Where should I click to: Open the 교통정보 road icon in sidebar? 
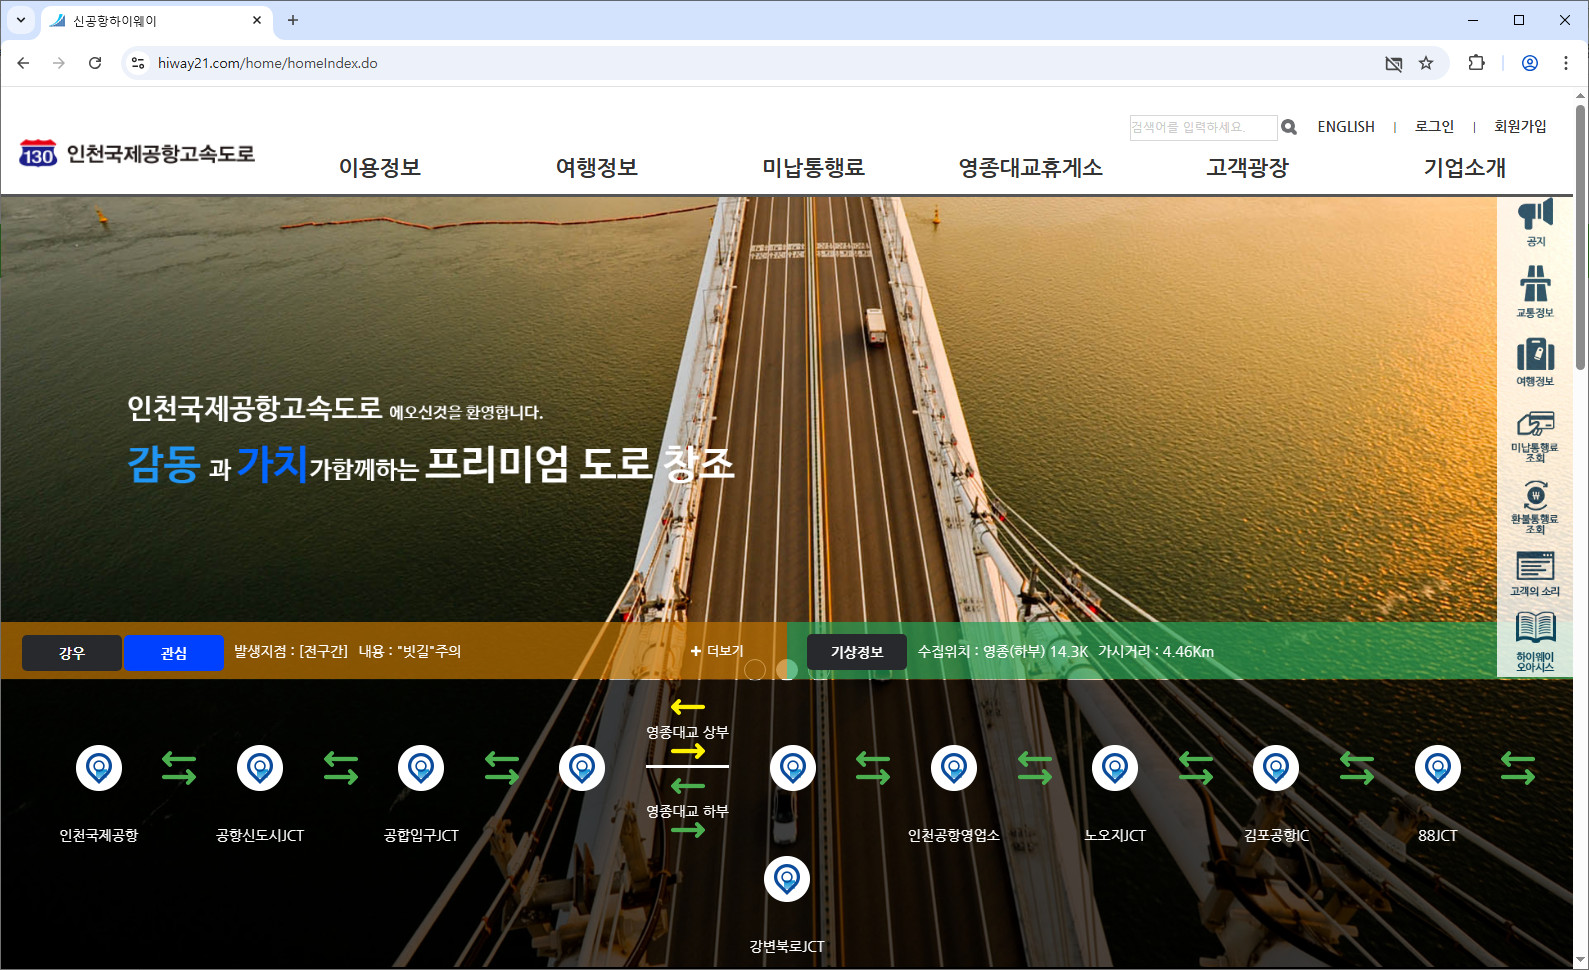tap(1535, 291)
